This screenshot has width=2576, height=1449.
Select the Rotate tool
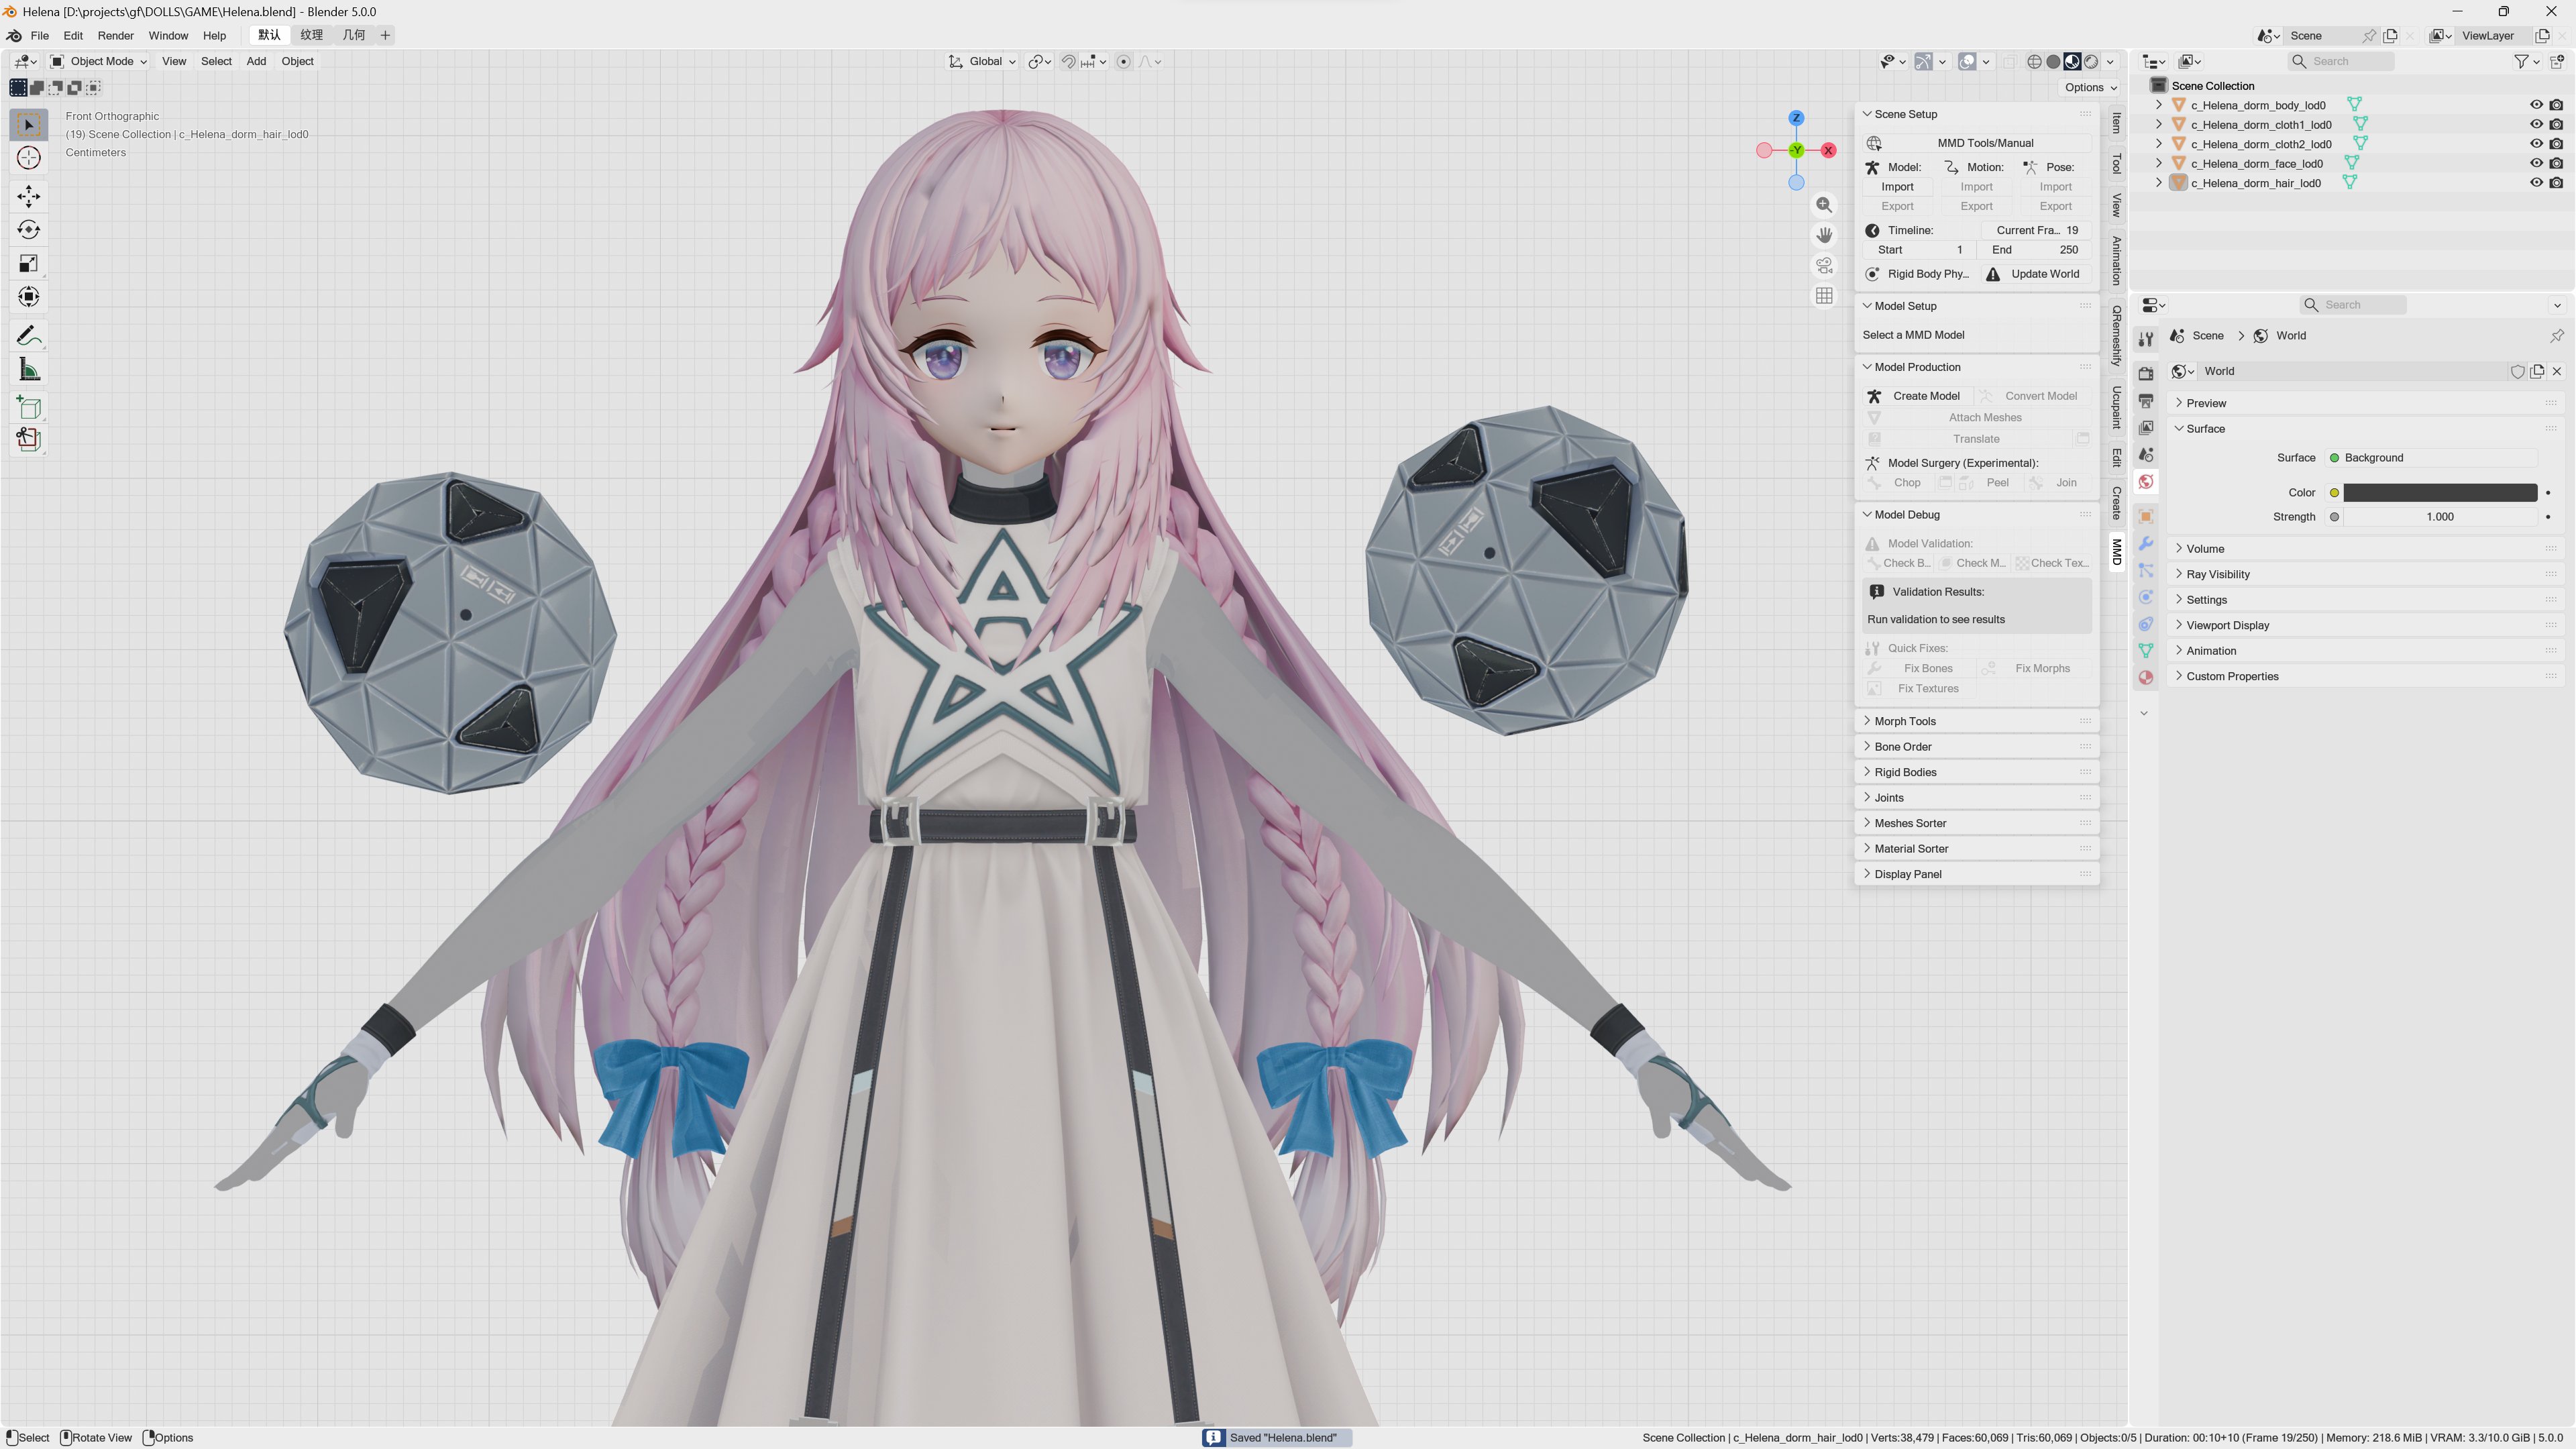[x=28, y=230]
